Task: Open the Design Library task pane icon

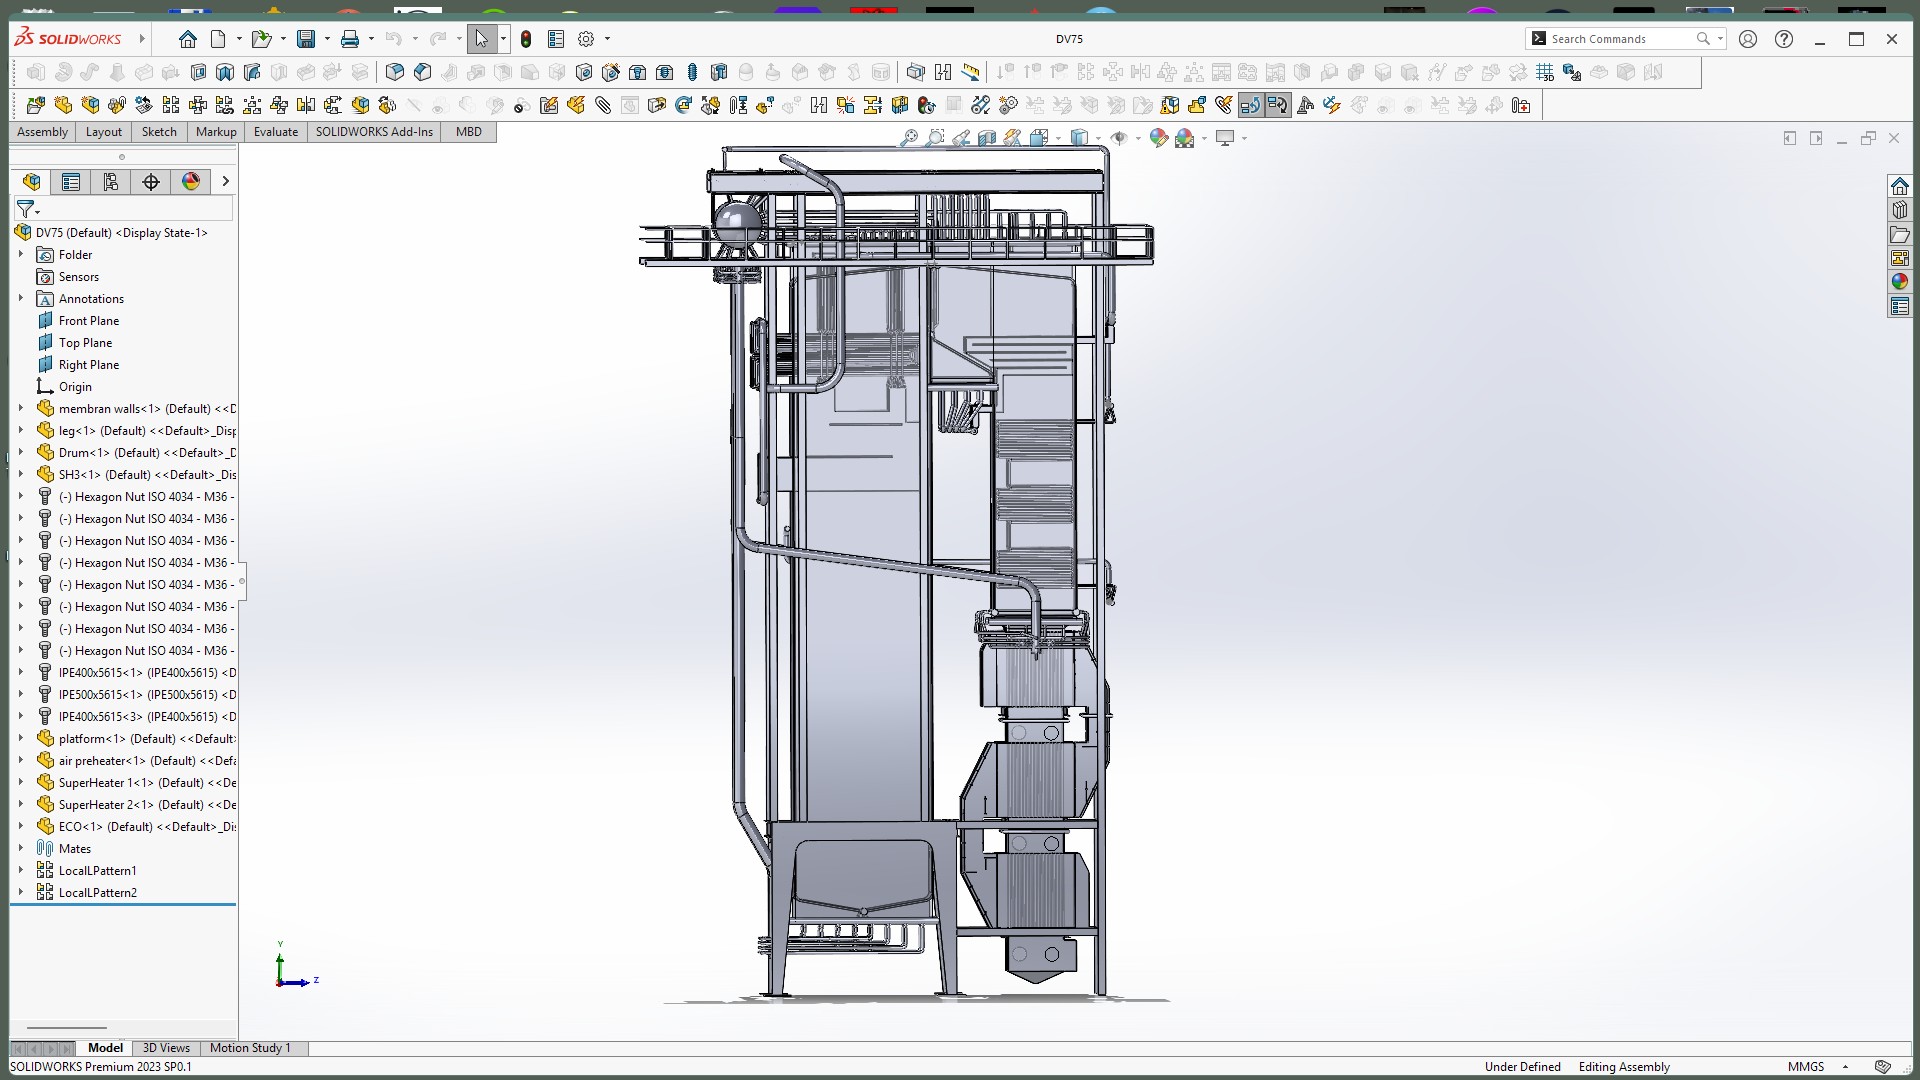Action: click(x=1899, y=210)
